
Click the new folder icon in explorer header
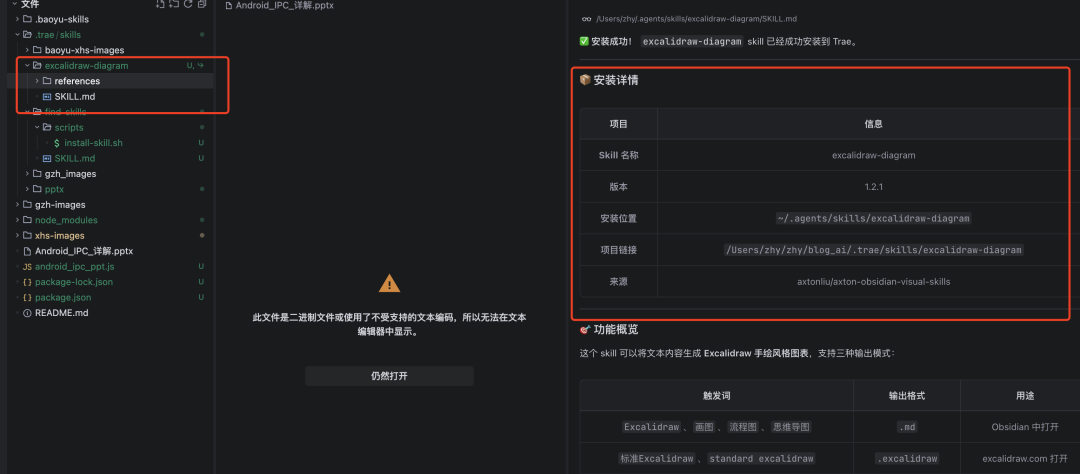[x=174, y=4]
